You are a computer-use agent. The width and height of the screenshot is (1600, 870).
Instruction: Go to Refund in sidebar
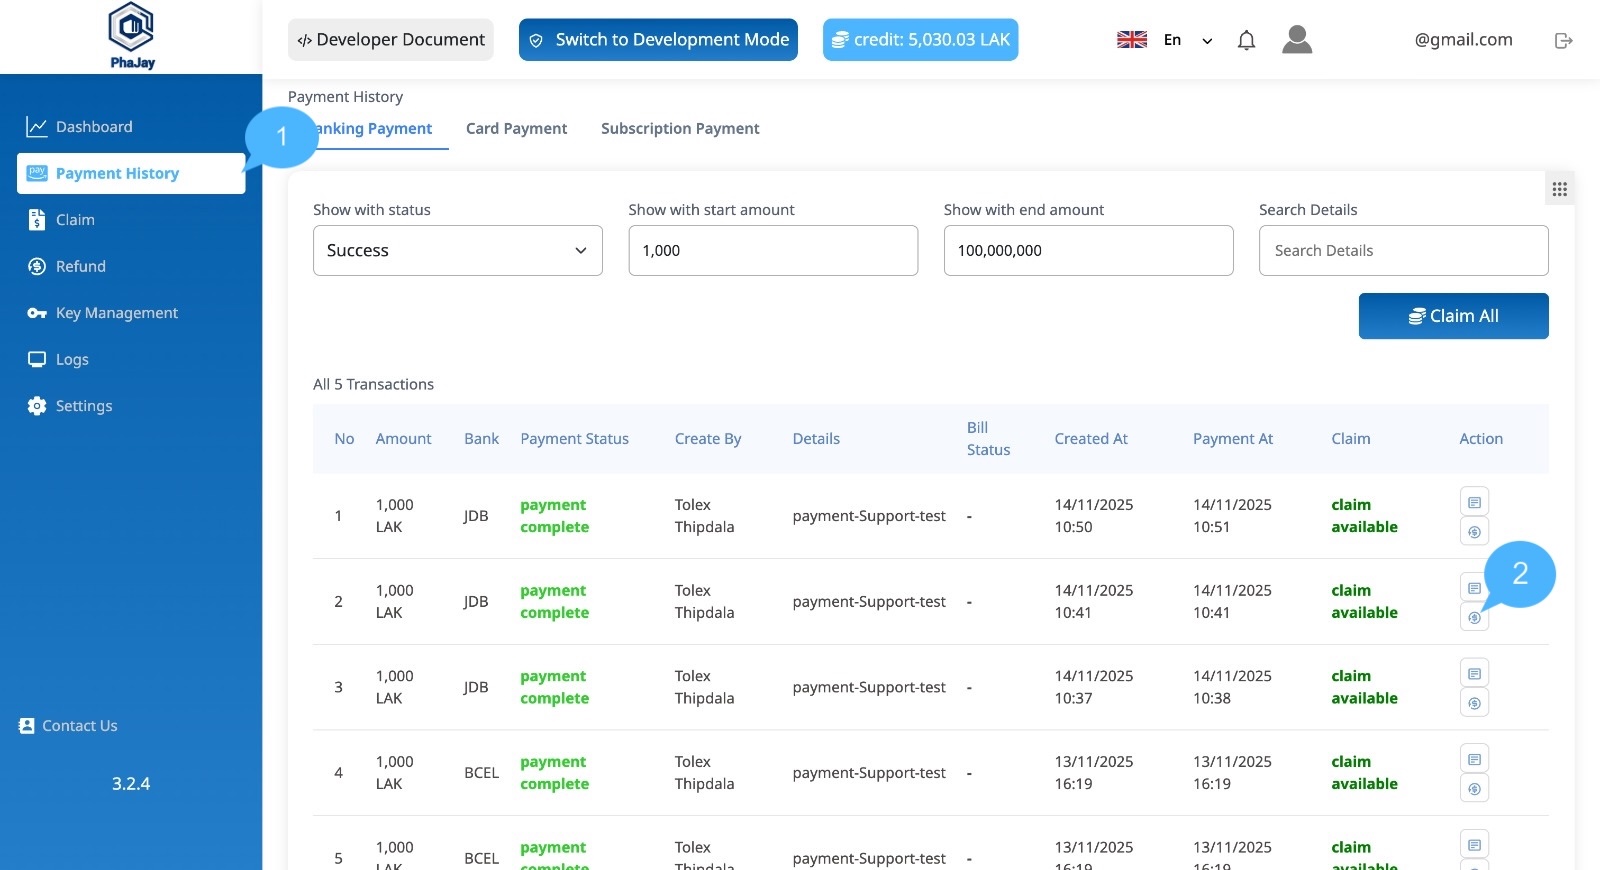click(80, 267)
